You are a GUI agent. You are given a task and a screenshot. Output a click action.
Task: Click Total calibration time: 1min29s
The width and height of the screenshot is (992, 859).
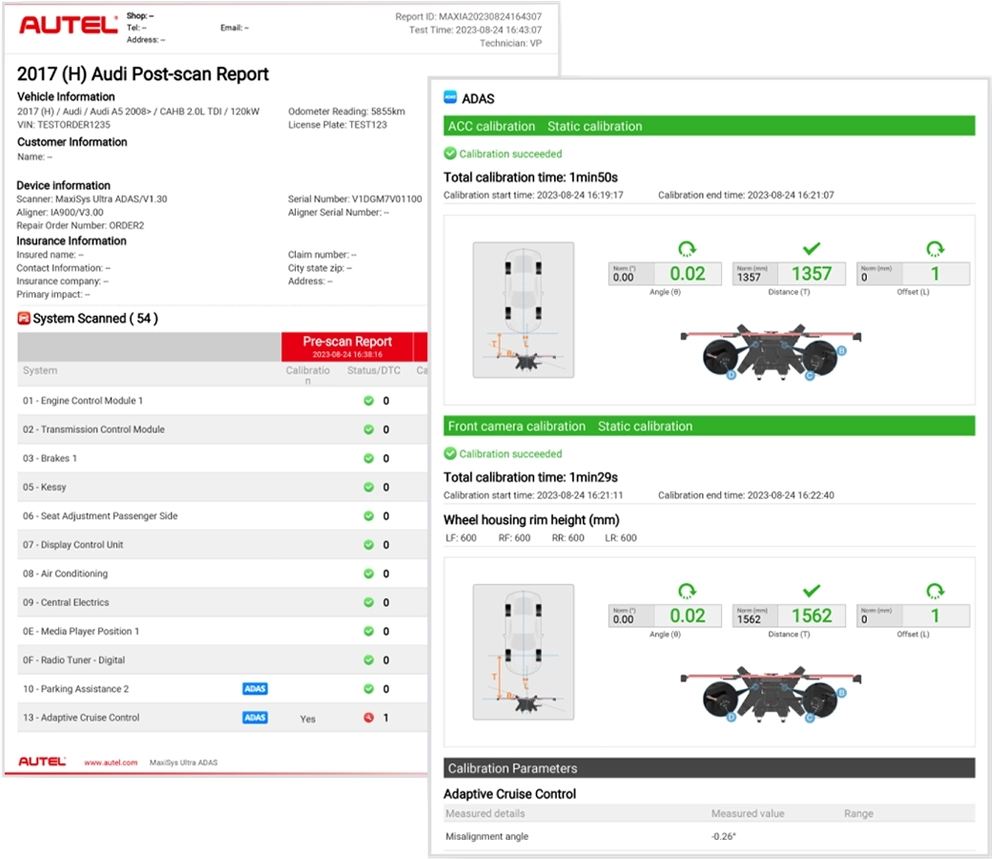click(530, 477)
